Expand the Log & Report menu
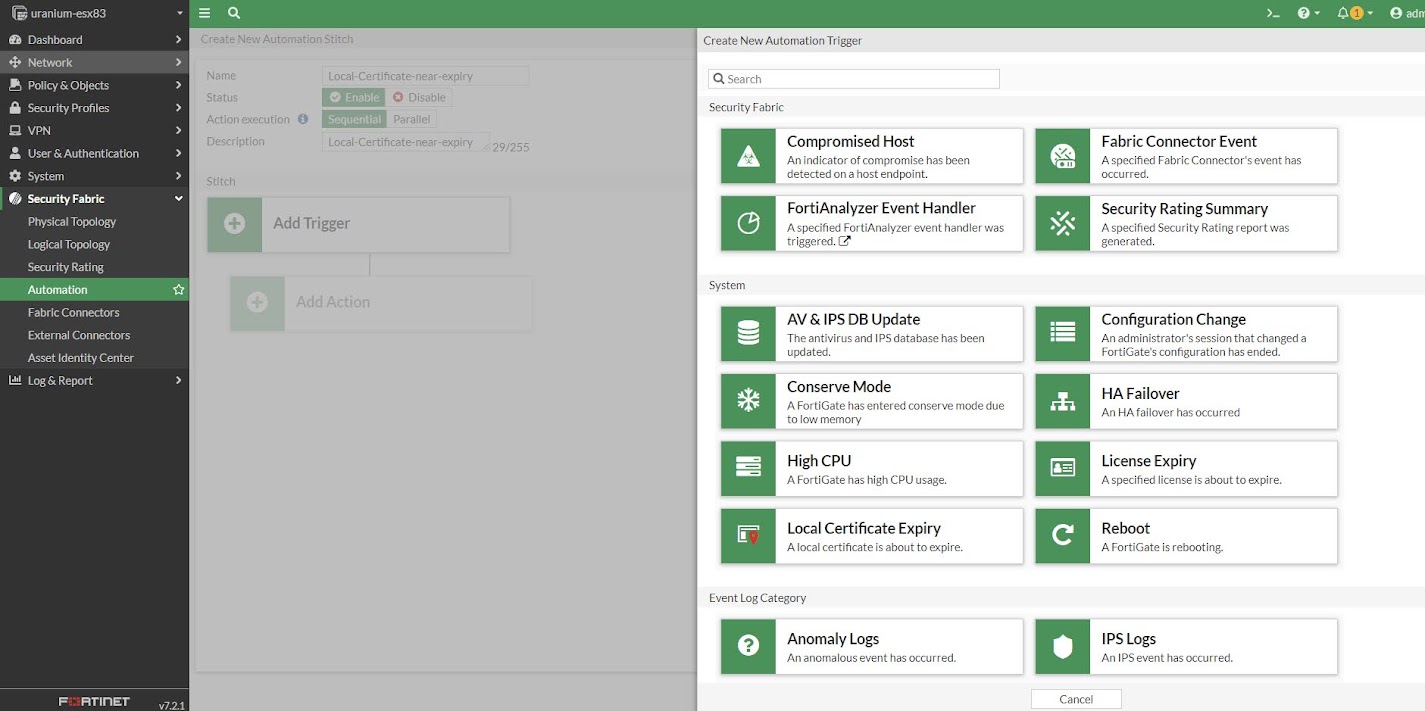Screen dimensions: 1425x711 coord(94,380)
